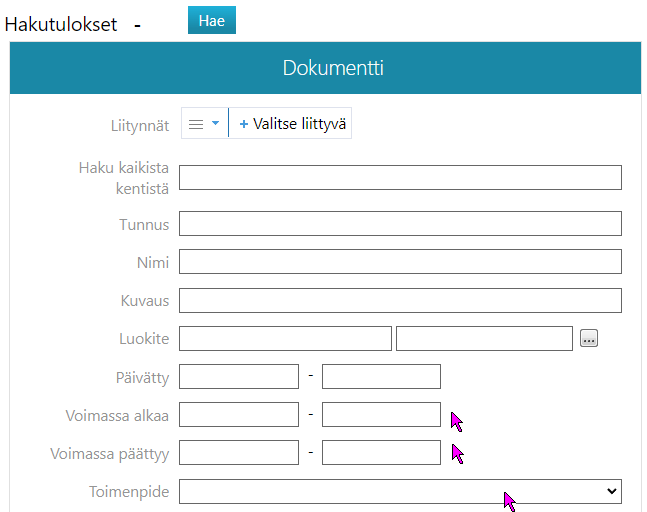Screen dimensions: 647x512
Task: Click the Päivätty end date field
Action: 381,377
